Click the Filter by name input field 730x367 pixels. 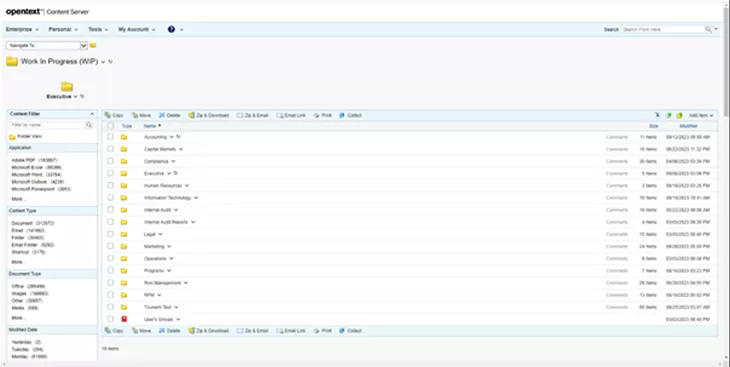tap(47, 125)
